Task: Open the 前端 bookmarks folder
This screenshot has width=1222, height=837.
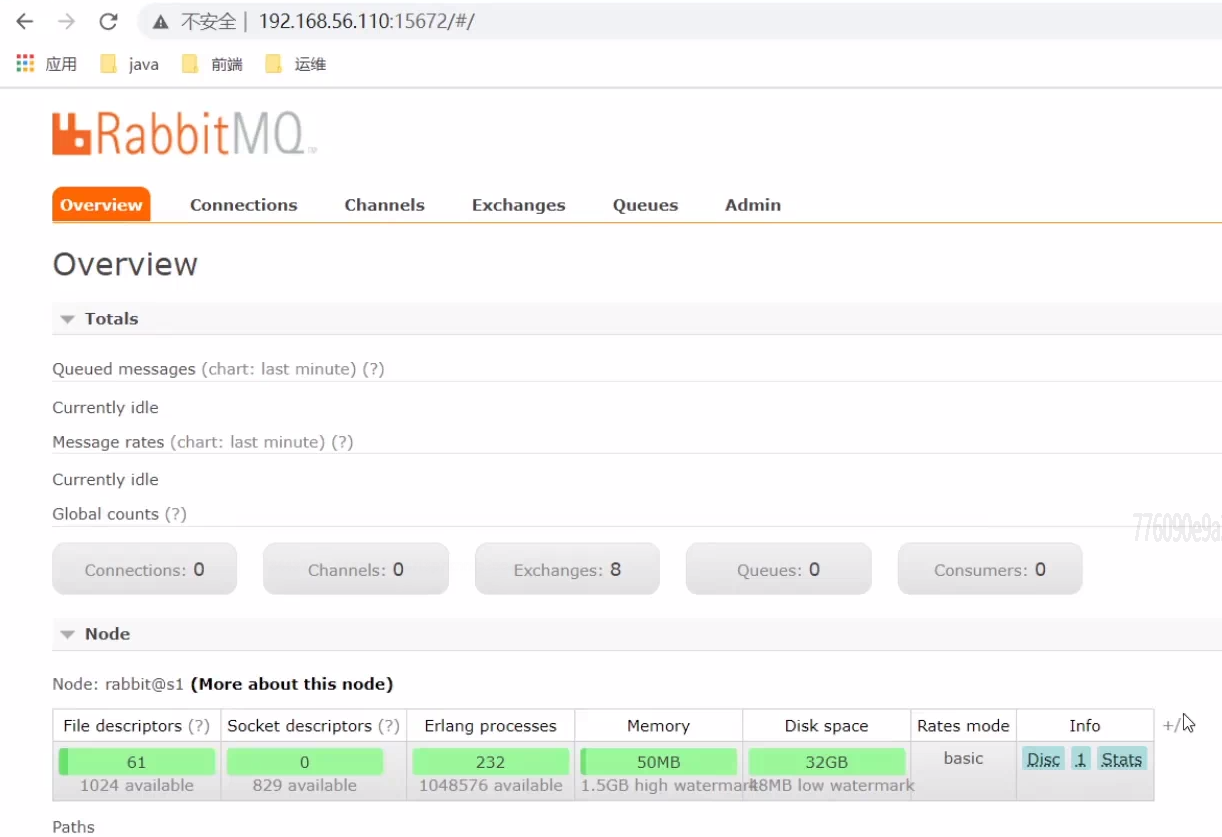Action: pos(212,64)
